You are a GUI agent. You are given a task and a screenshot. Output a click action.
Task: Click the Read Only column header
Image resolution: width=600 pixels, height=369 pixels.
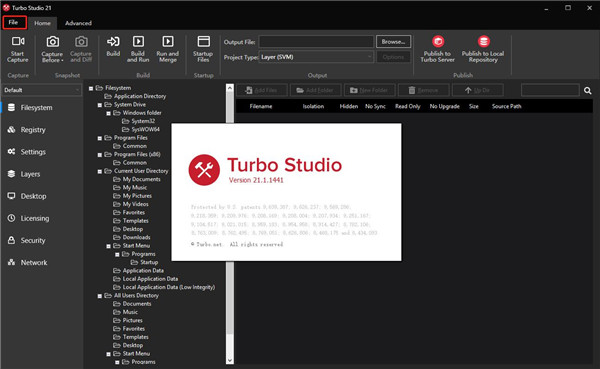(408, 106)
